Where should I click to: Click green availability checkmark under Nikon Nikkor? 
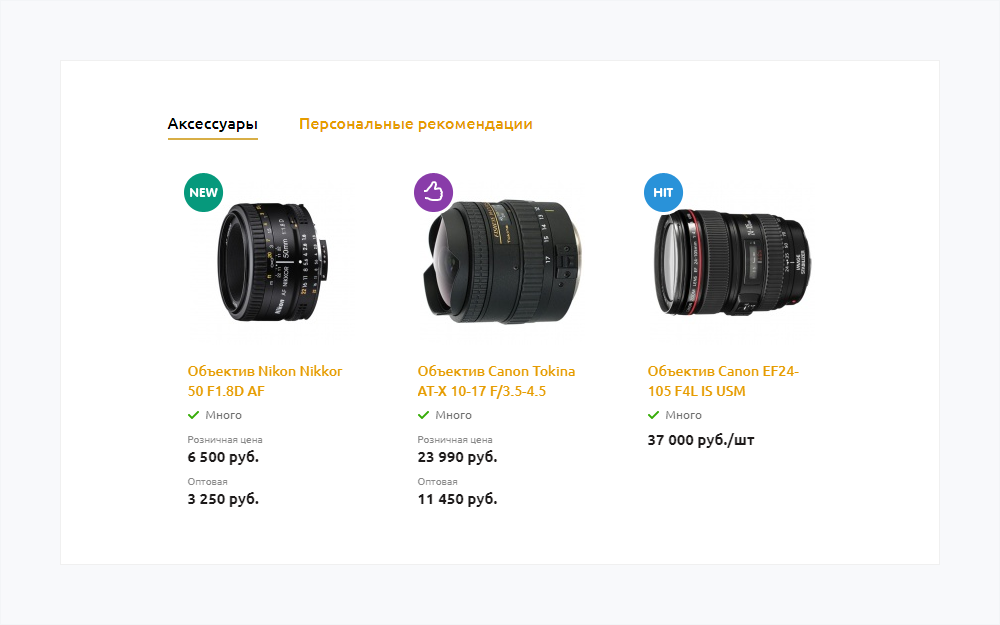click(193, 415)
